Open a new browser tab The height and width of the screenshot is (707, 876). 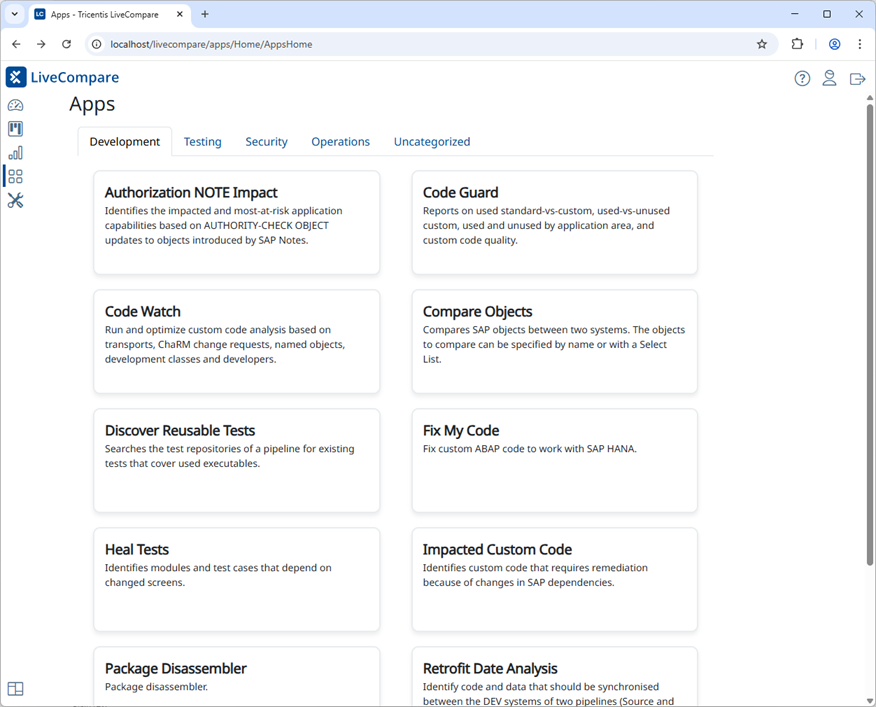(x=205, y=15)
